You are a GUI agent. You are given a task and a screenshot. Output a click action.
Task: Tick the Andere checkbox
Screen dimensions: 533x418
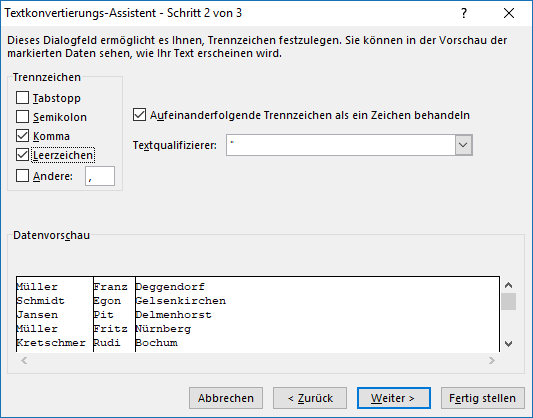tap(22, 176)
